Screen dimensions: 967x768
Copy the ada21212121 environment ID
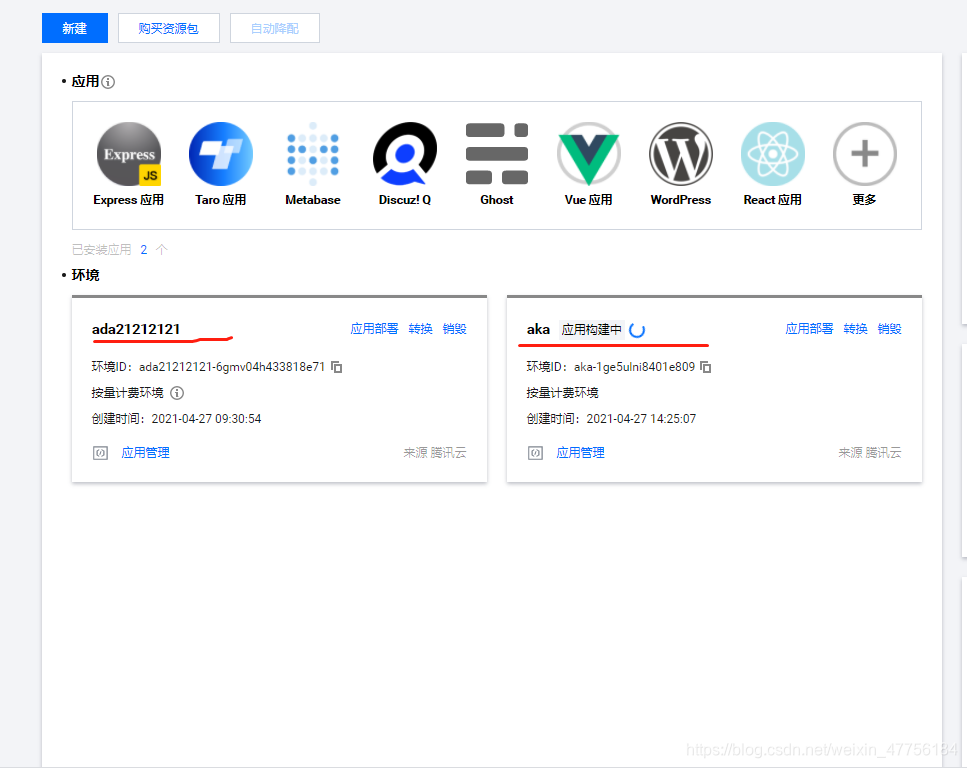(x=336, y=367)
